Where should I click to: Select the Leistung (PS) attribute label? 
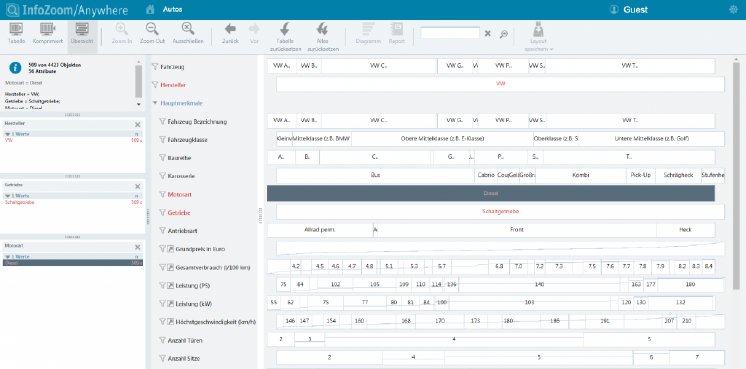coord(192,286)
